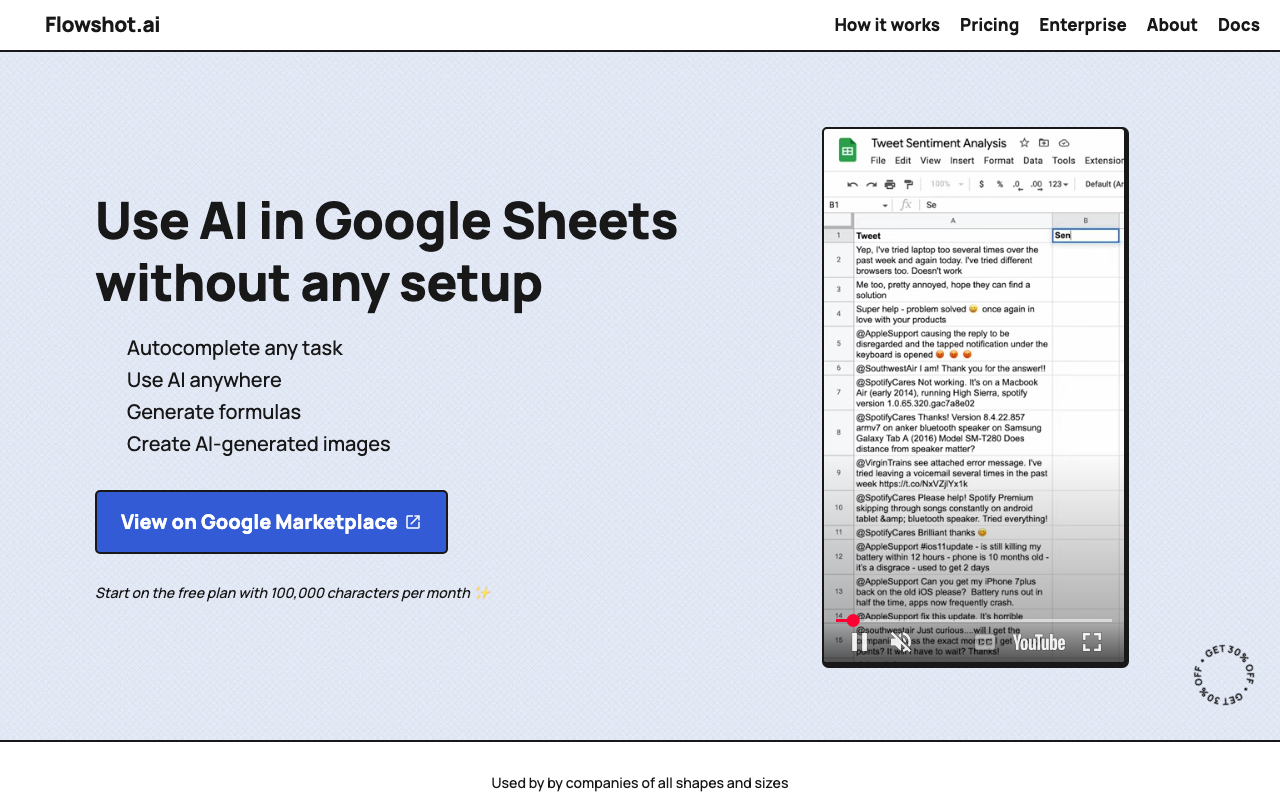This screenshot has width=1280, height=800.
Task: Click the free plan 100,000 characters note
Action: 293,593
